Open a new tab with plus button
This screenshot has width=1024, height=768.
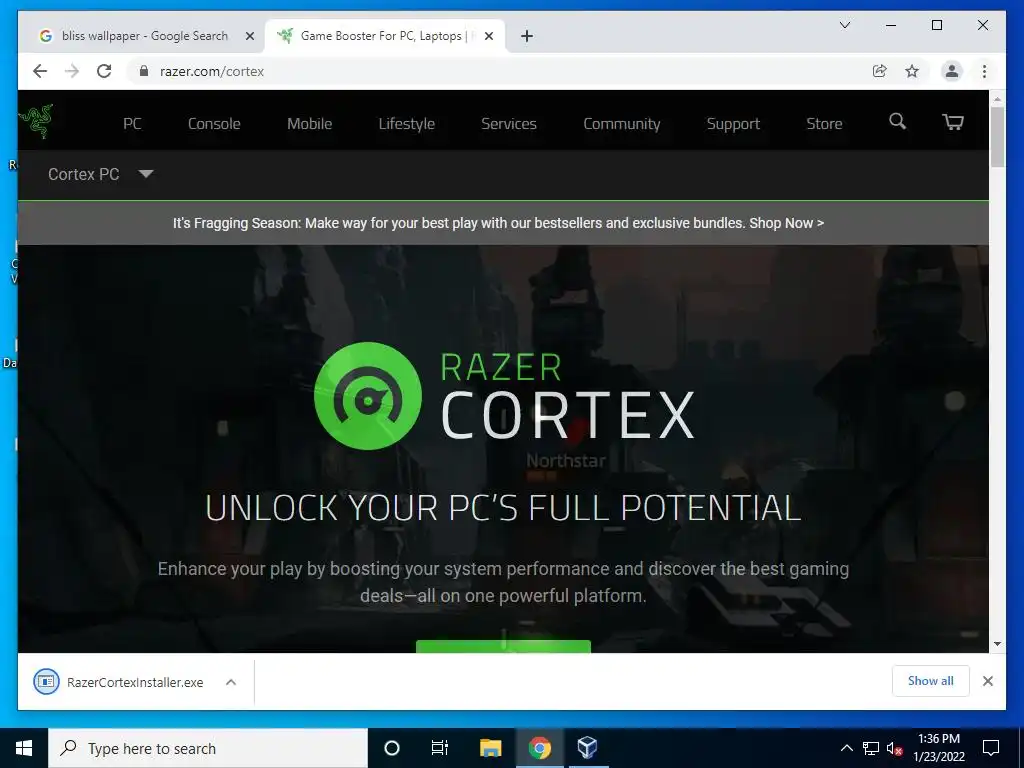[x=527, y=36]
